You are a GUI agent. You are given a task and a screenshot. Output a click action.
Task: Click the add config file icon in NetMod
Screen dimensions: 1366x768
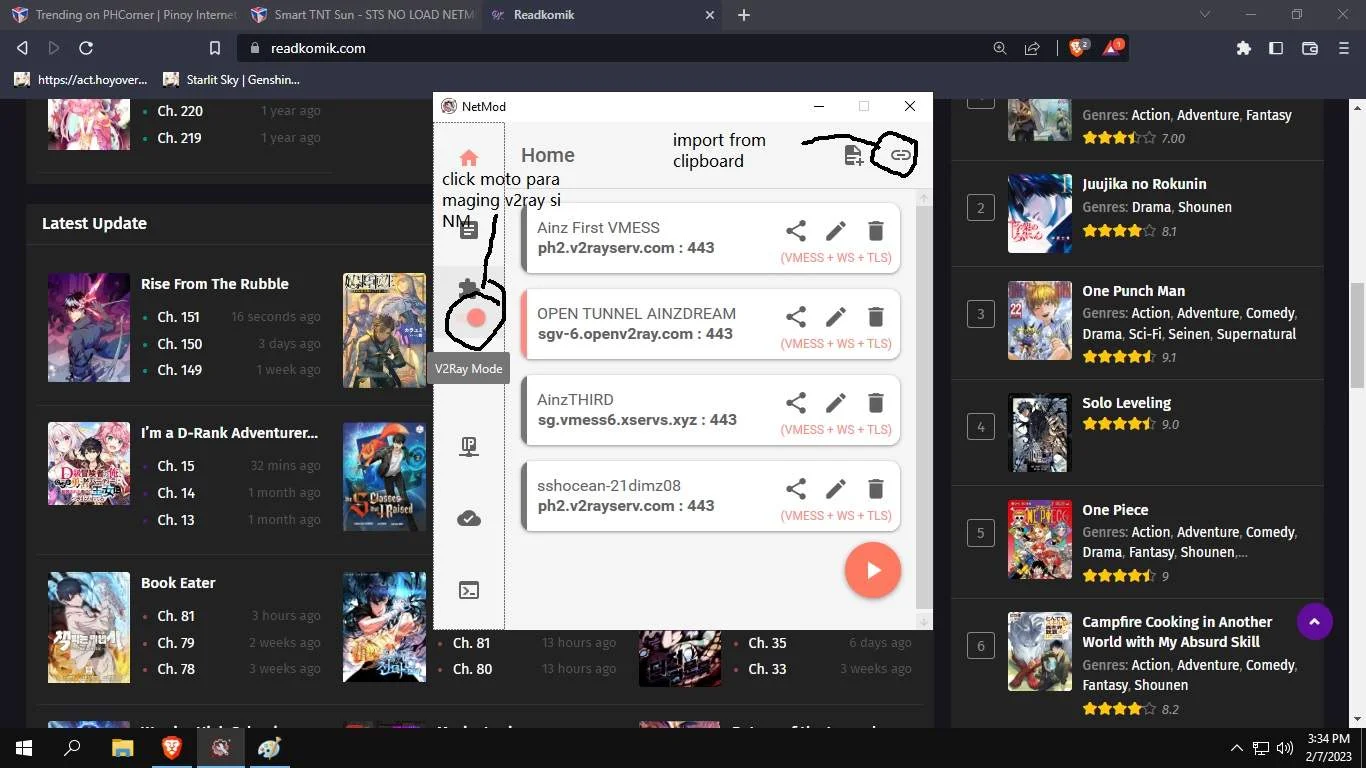pos(853,155)
